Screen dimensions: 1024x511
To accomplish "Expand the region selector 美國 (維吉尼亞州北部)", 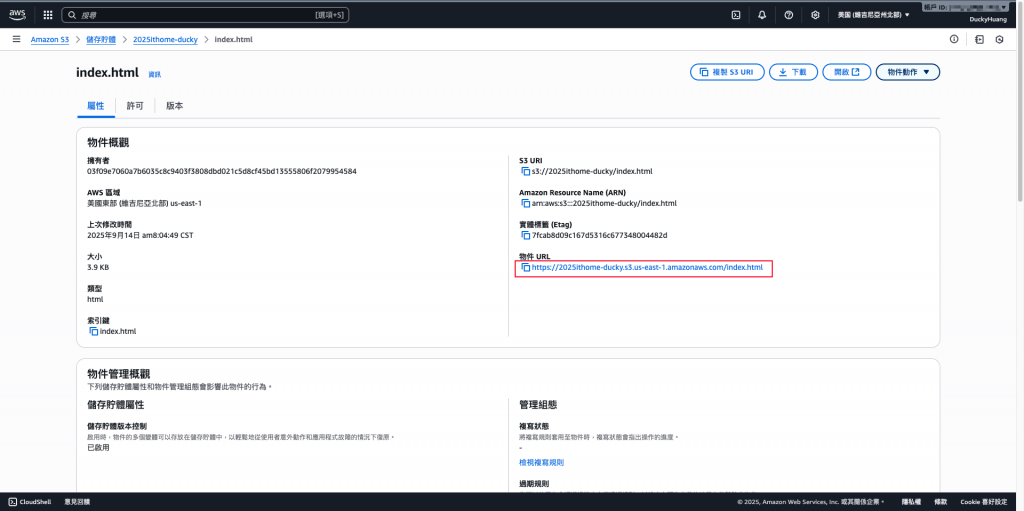I will point(874,15).
